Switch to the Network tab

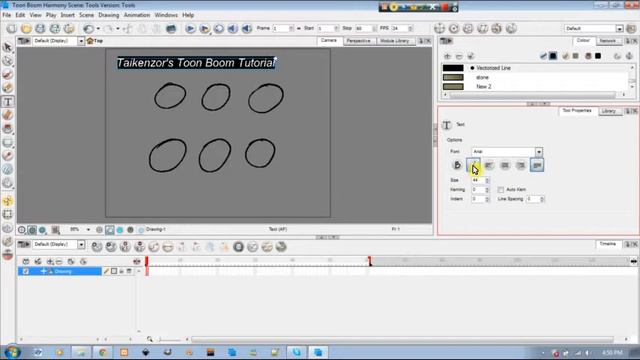point(607,41)
